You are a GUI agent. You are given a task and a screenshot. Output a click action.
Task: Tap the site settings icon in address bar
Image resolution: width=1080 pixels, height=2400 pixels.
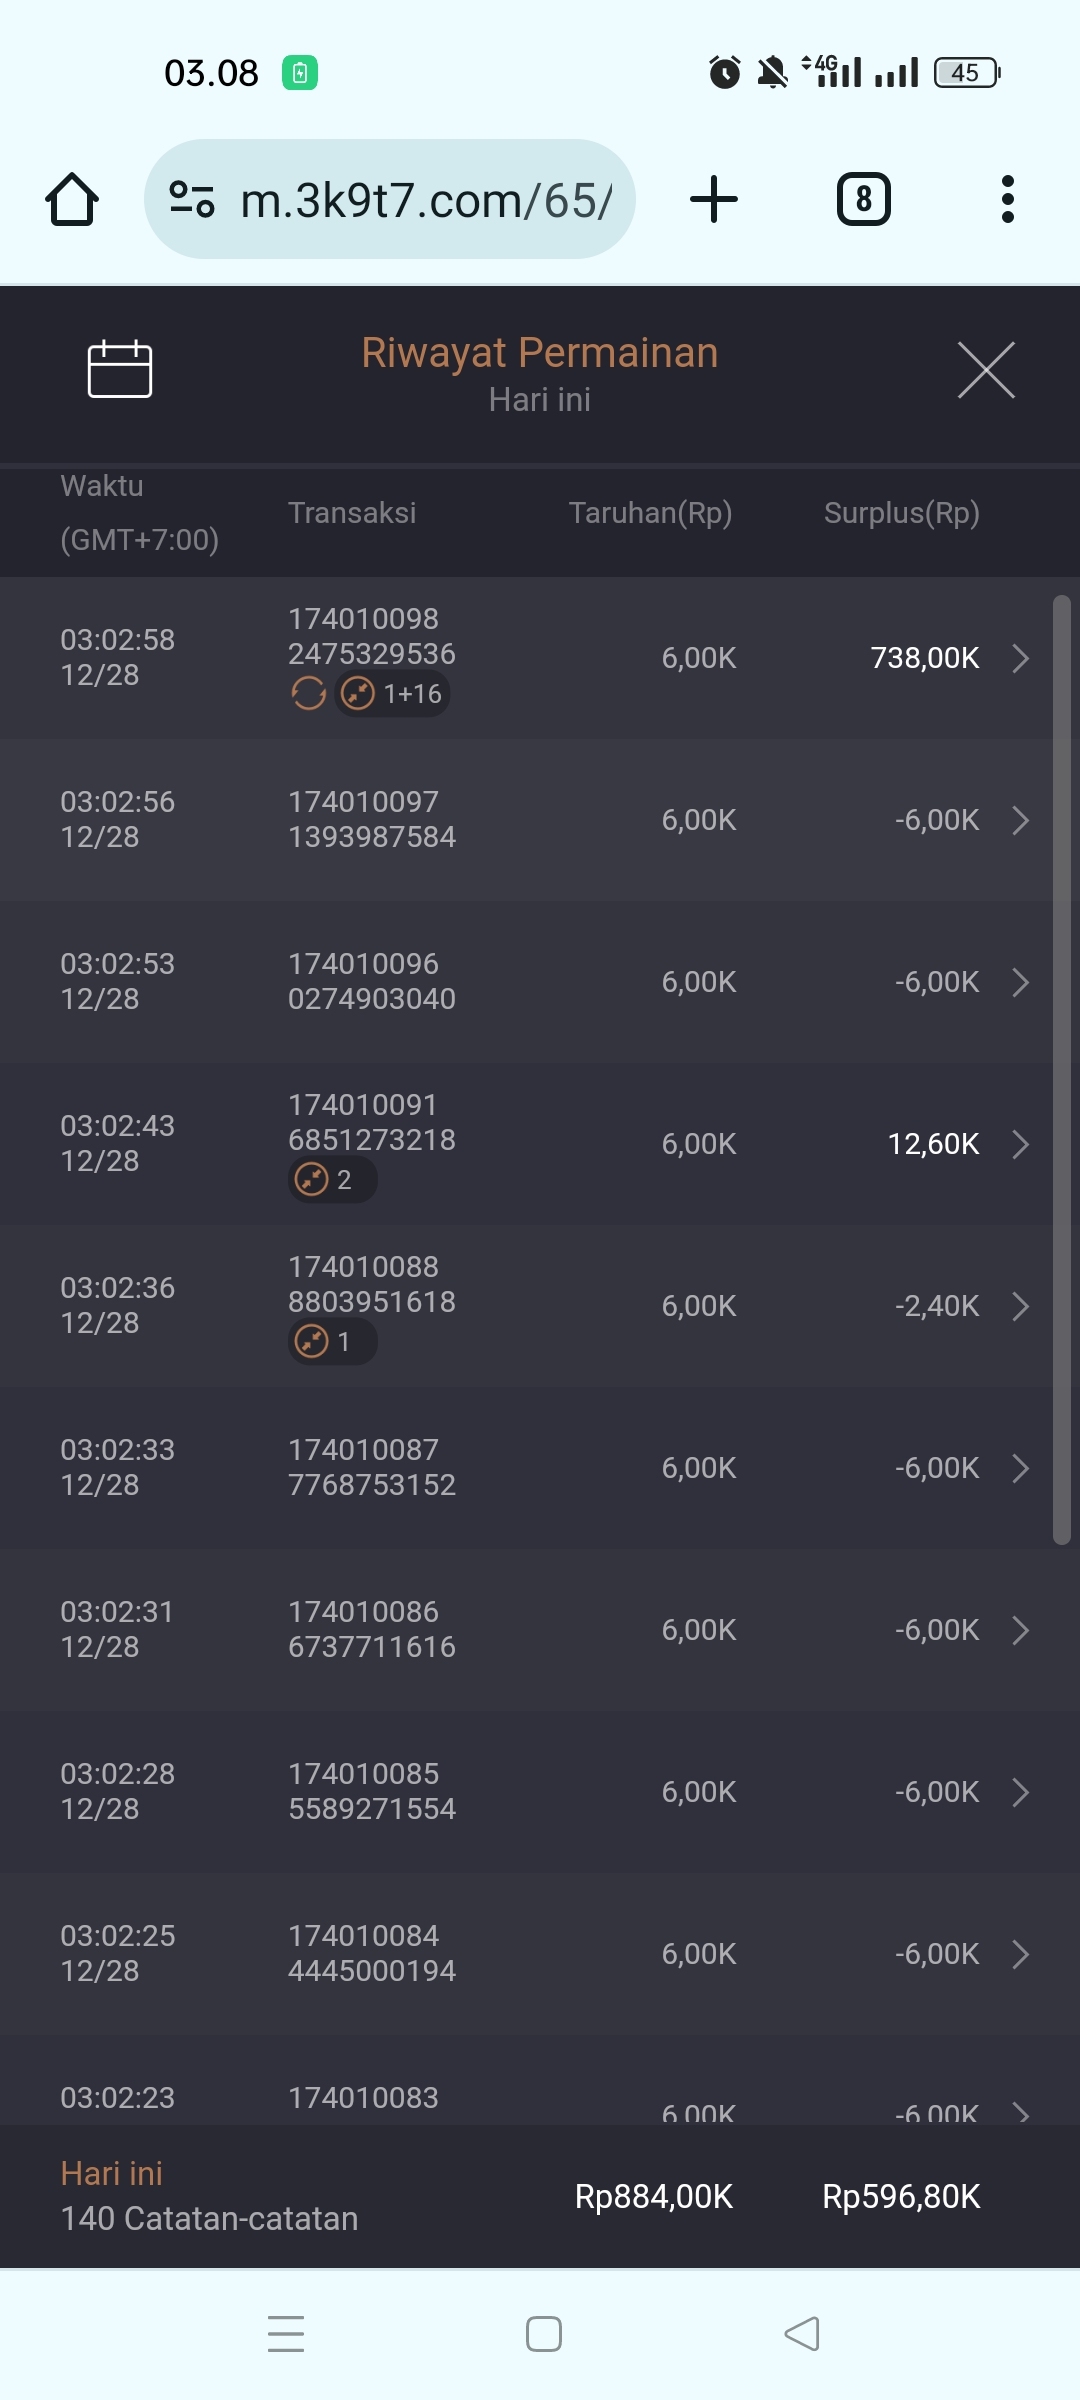coord(192,199)
